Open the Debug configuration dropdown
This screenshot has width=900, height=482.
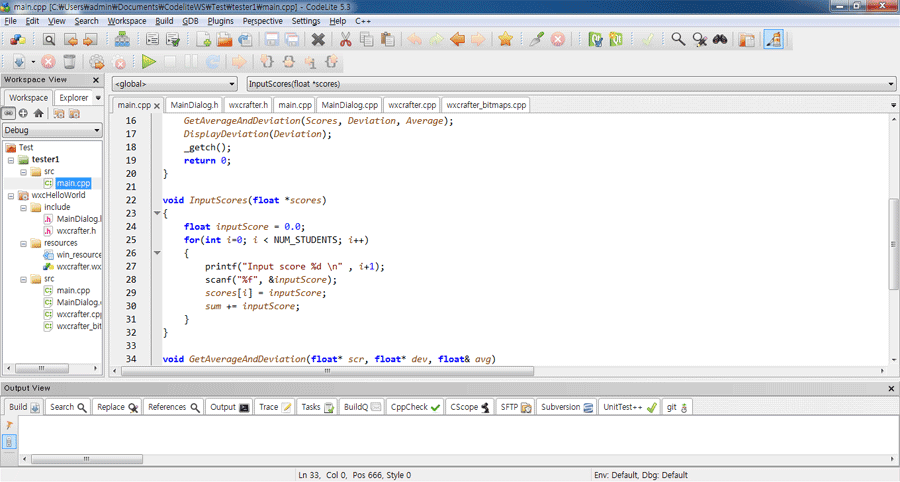point(52,130)
